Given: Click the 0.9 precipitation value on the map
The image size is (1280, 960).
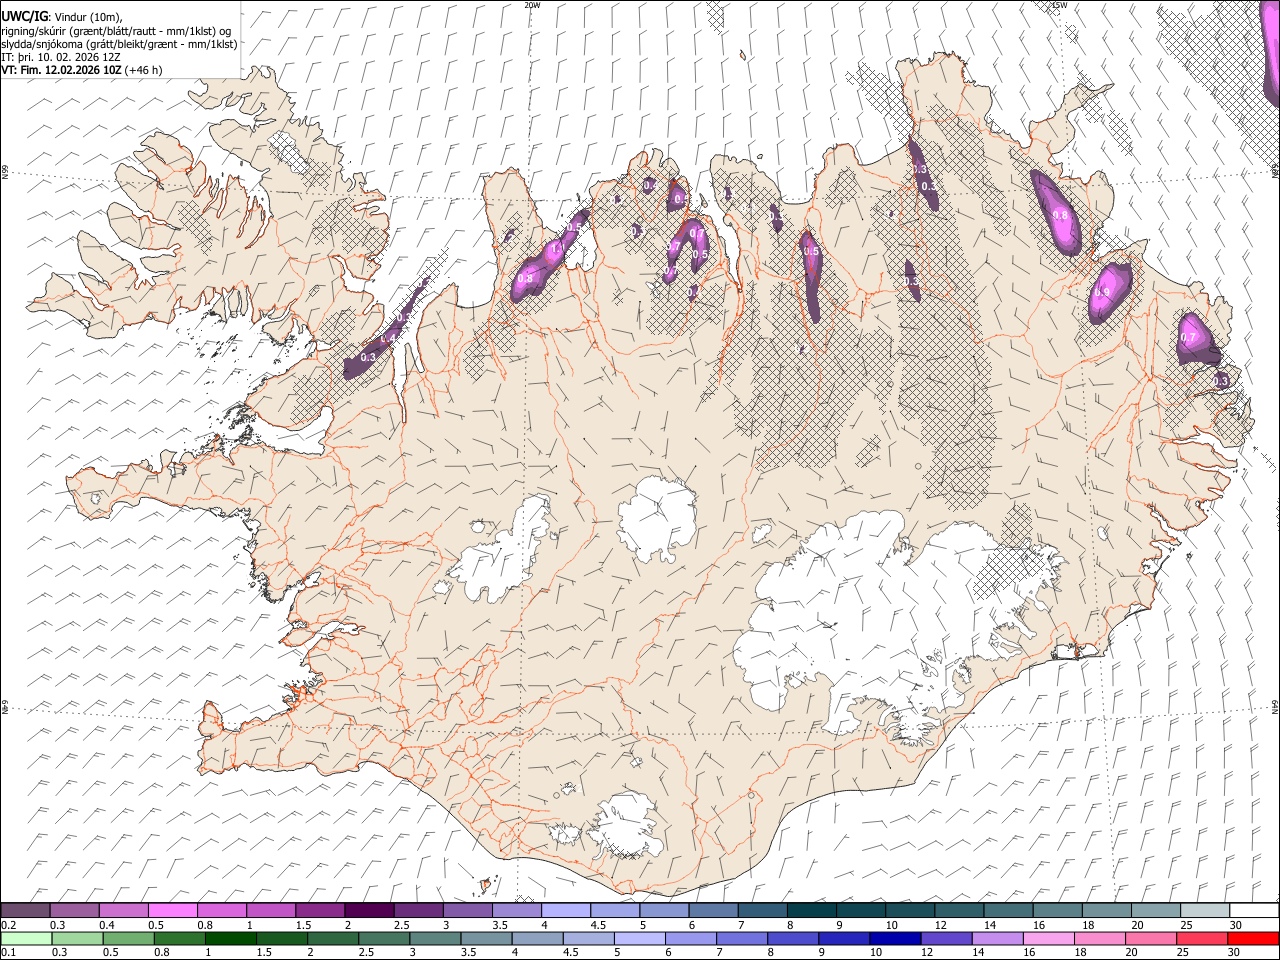Looking at the screenshot, I should pos(1103,292).
